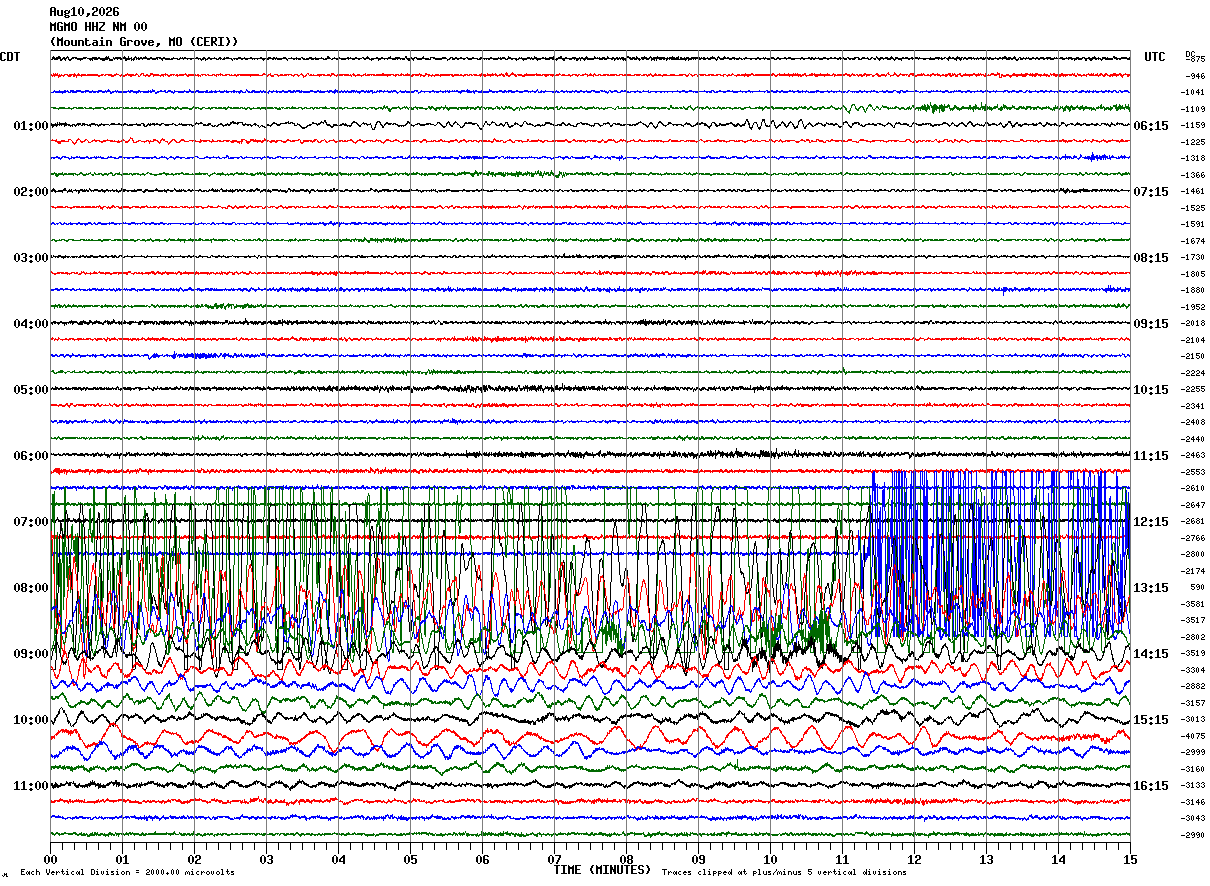Click the CDT column header

coord(10,57)
